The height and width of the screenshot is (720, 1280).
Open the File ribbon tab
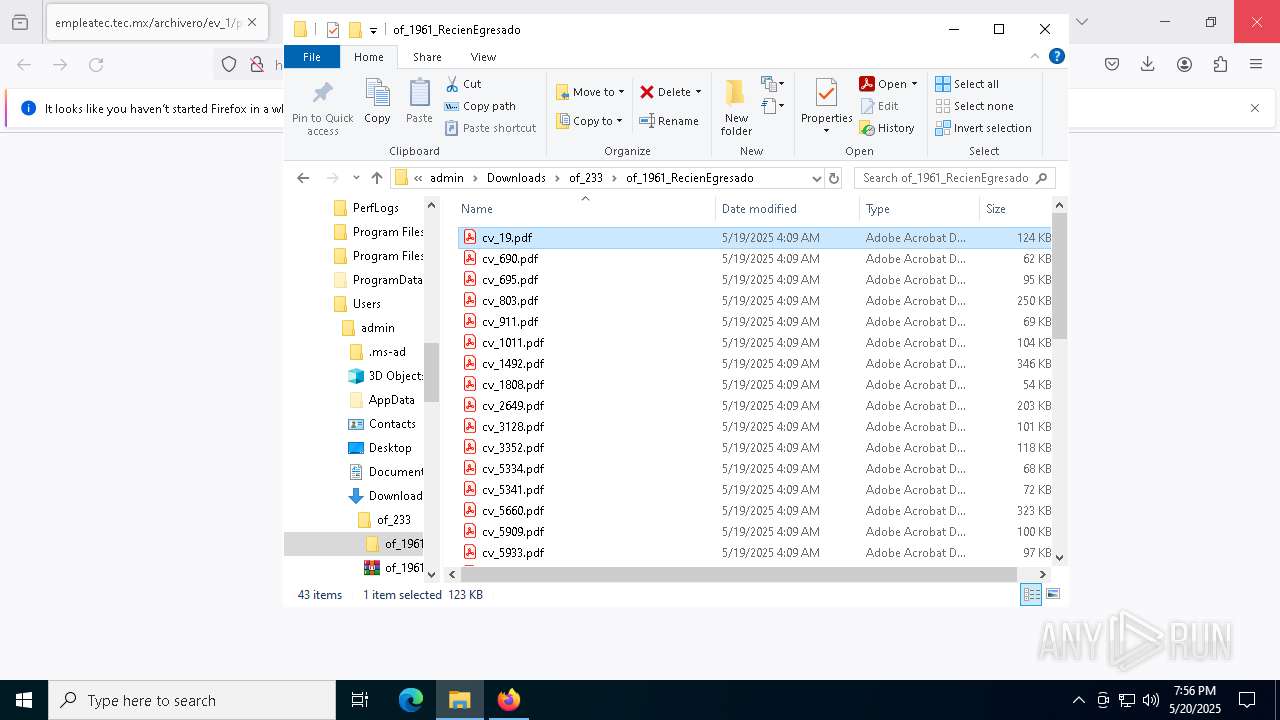(312, 57)
